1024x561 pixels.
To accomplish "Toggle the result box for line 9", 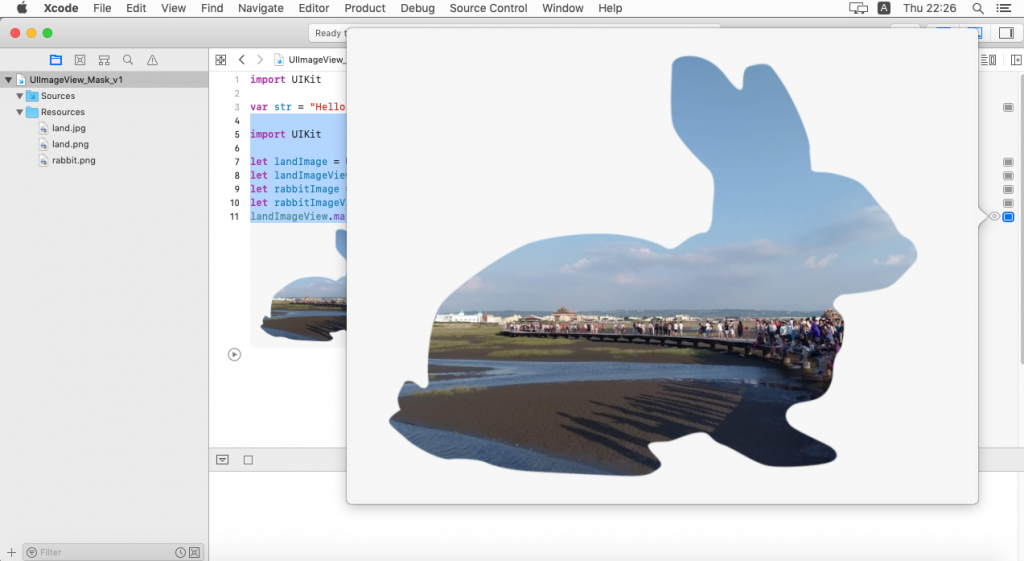I will [x=1008, y=189].
